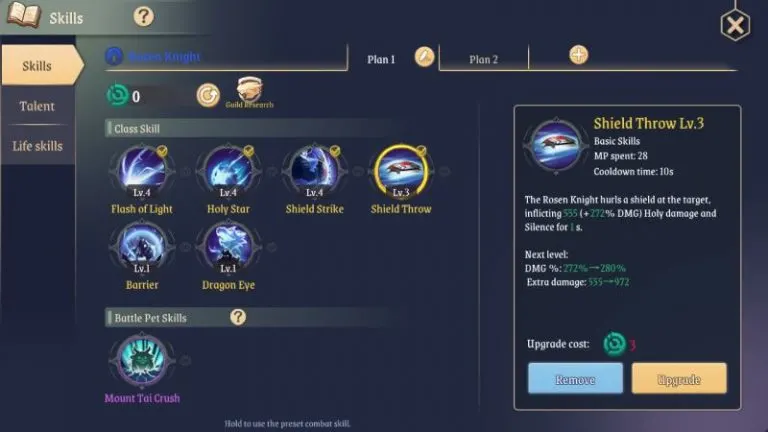Viewport: 768px width, 432px height.
Task: Select the Mount Tai Crush pet skill
Action: [x=142, y=360]
